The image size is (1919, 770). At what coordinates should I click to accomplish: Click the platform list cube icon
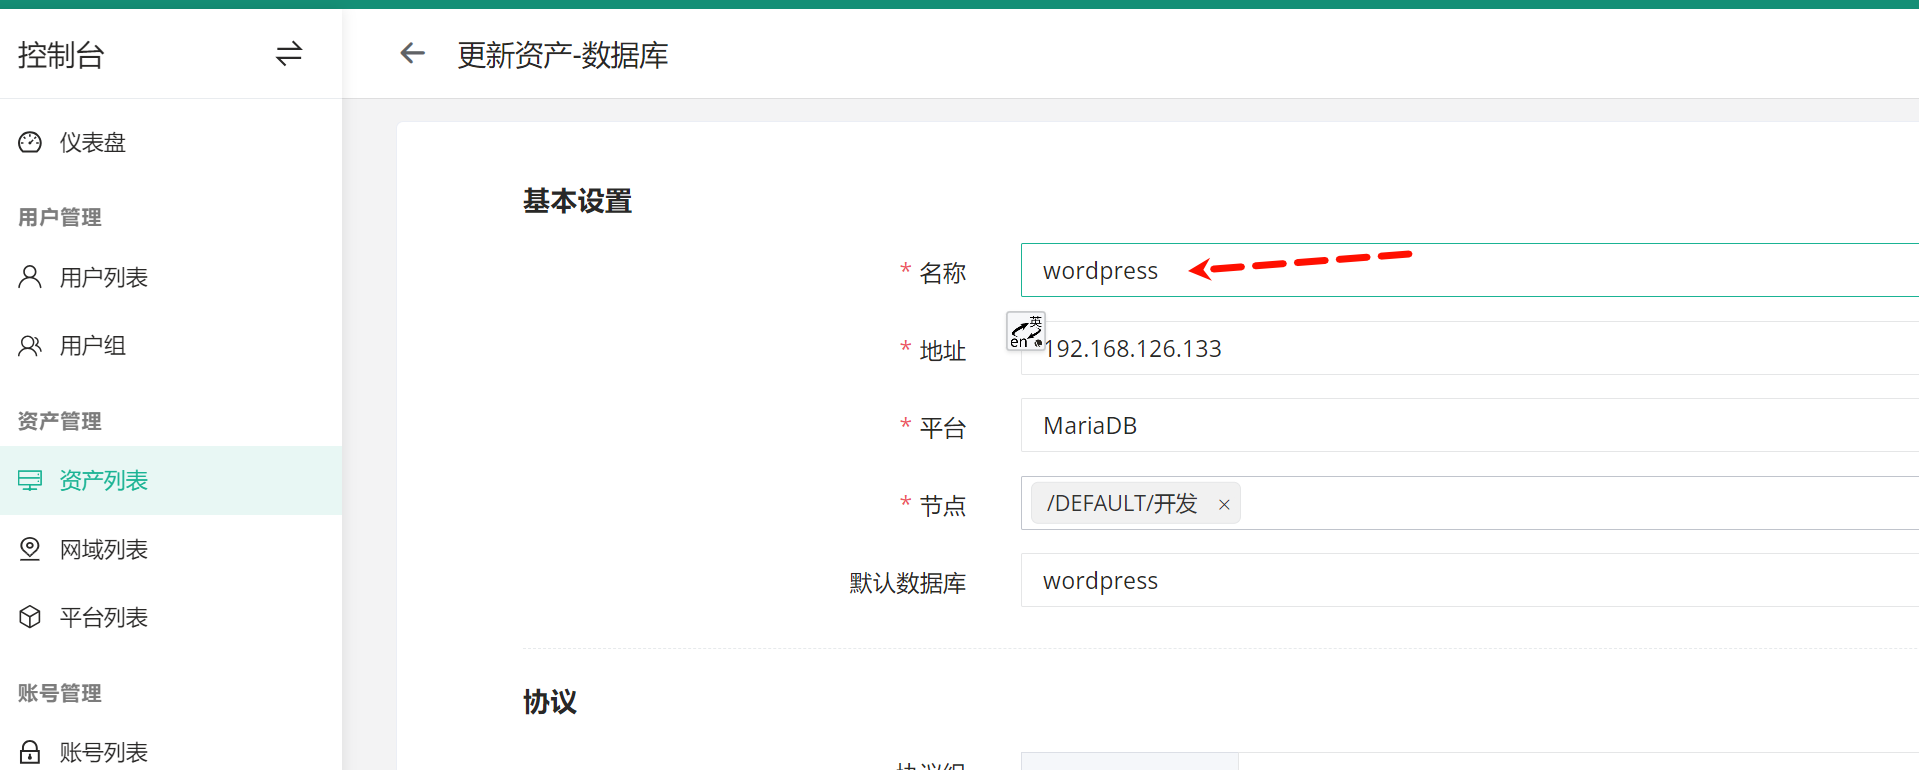pos(30,617)
